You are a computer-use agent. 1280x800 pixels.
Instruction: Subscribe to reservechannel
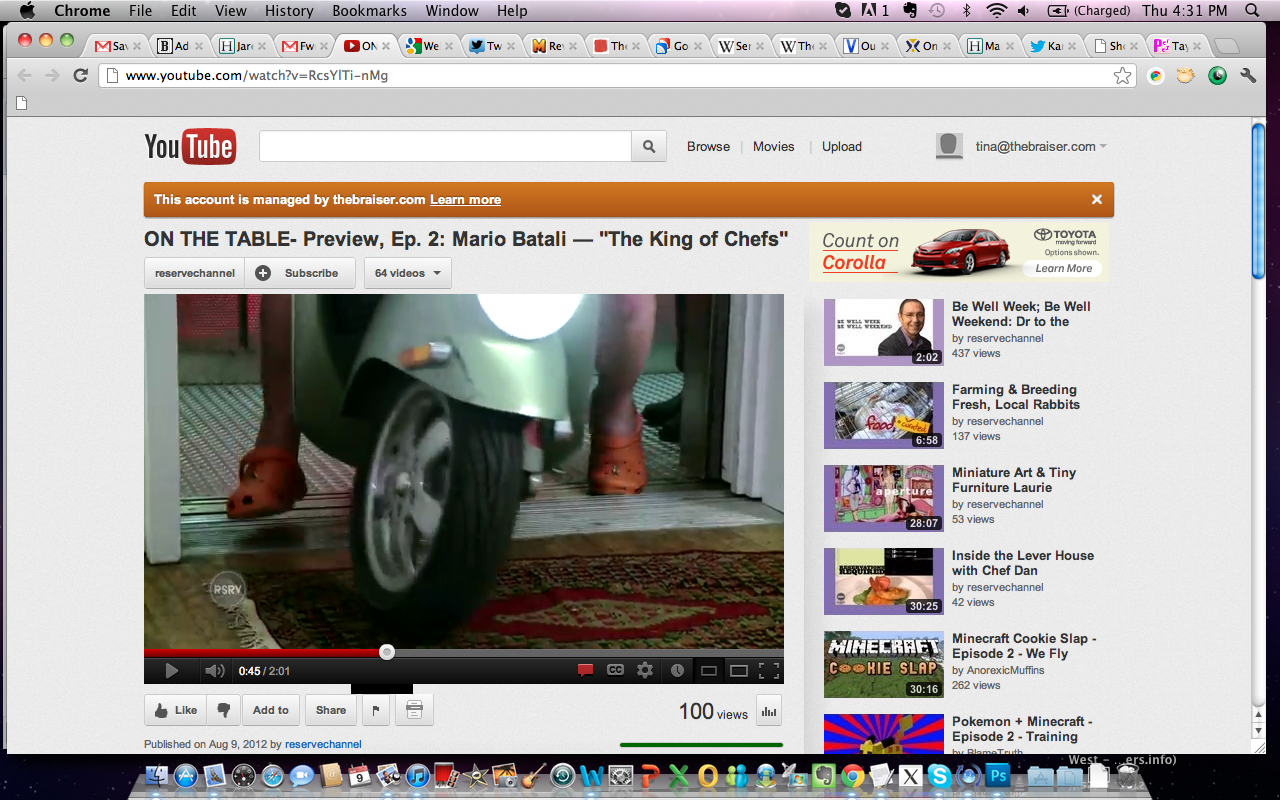[x=300, y=273]
